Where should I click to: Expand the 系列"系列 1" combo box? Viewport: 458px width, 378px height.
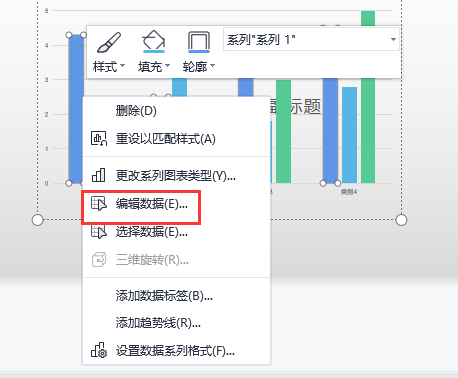(x=393, y=39)
